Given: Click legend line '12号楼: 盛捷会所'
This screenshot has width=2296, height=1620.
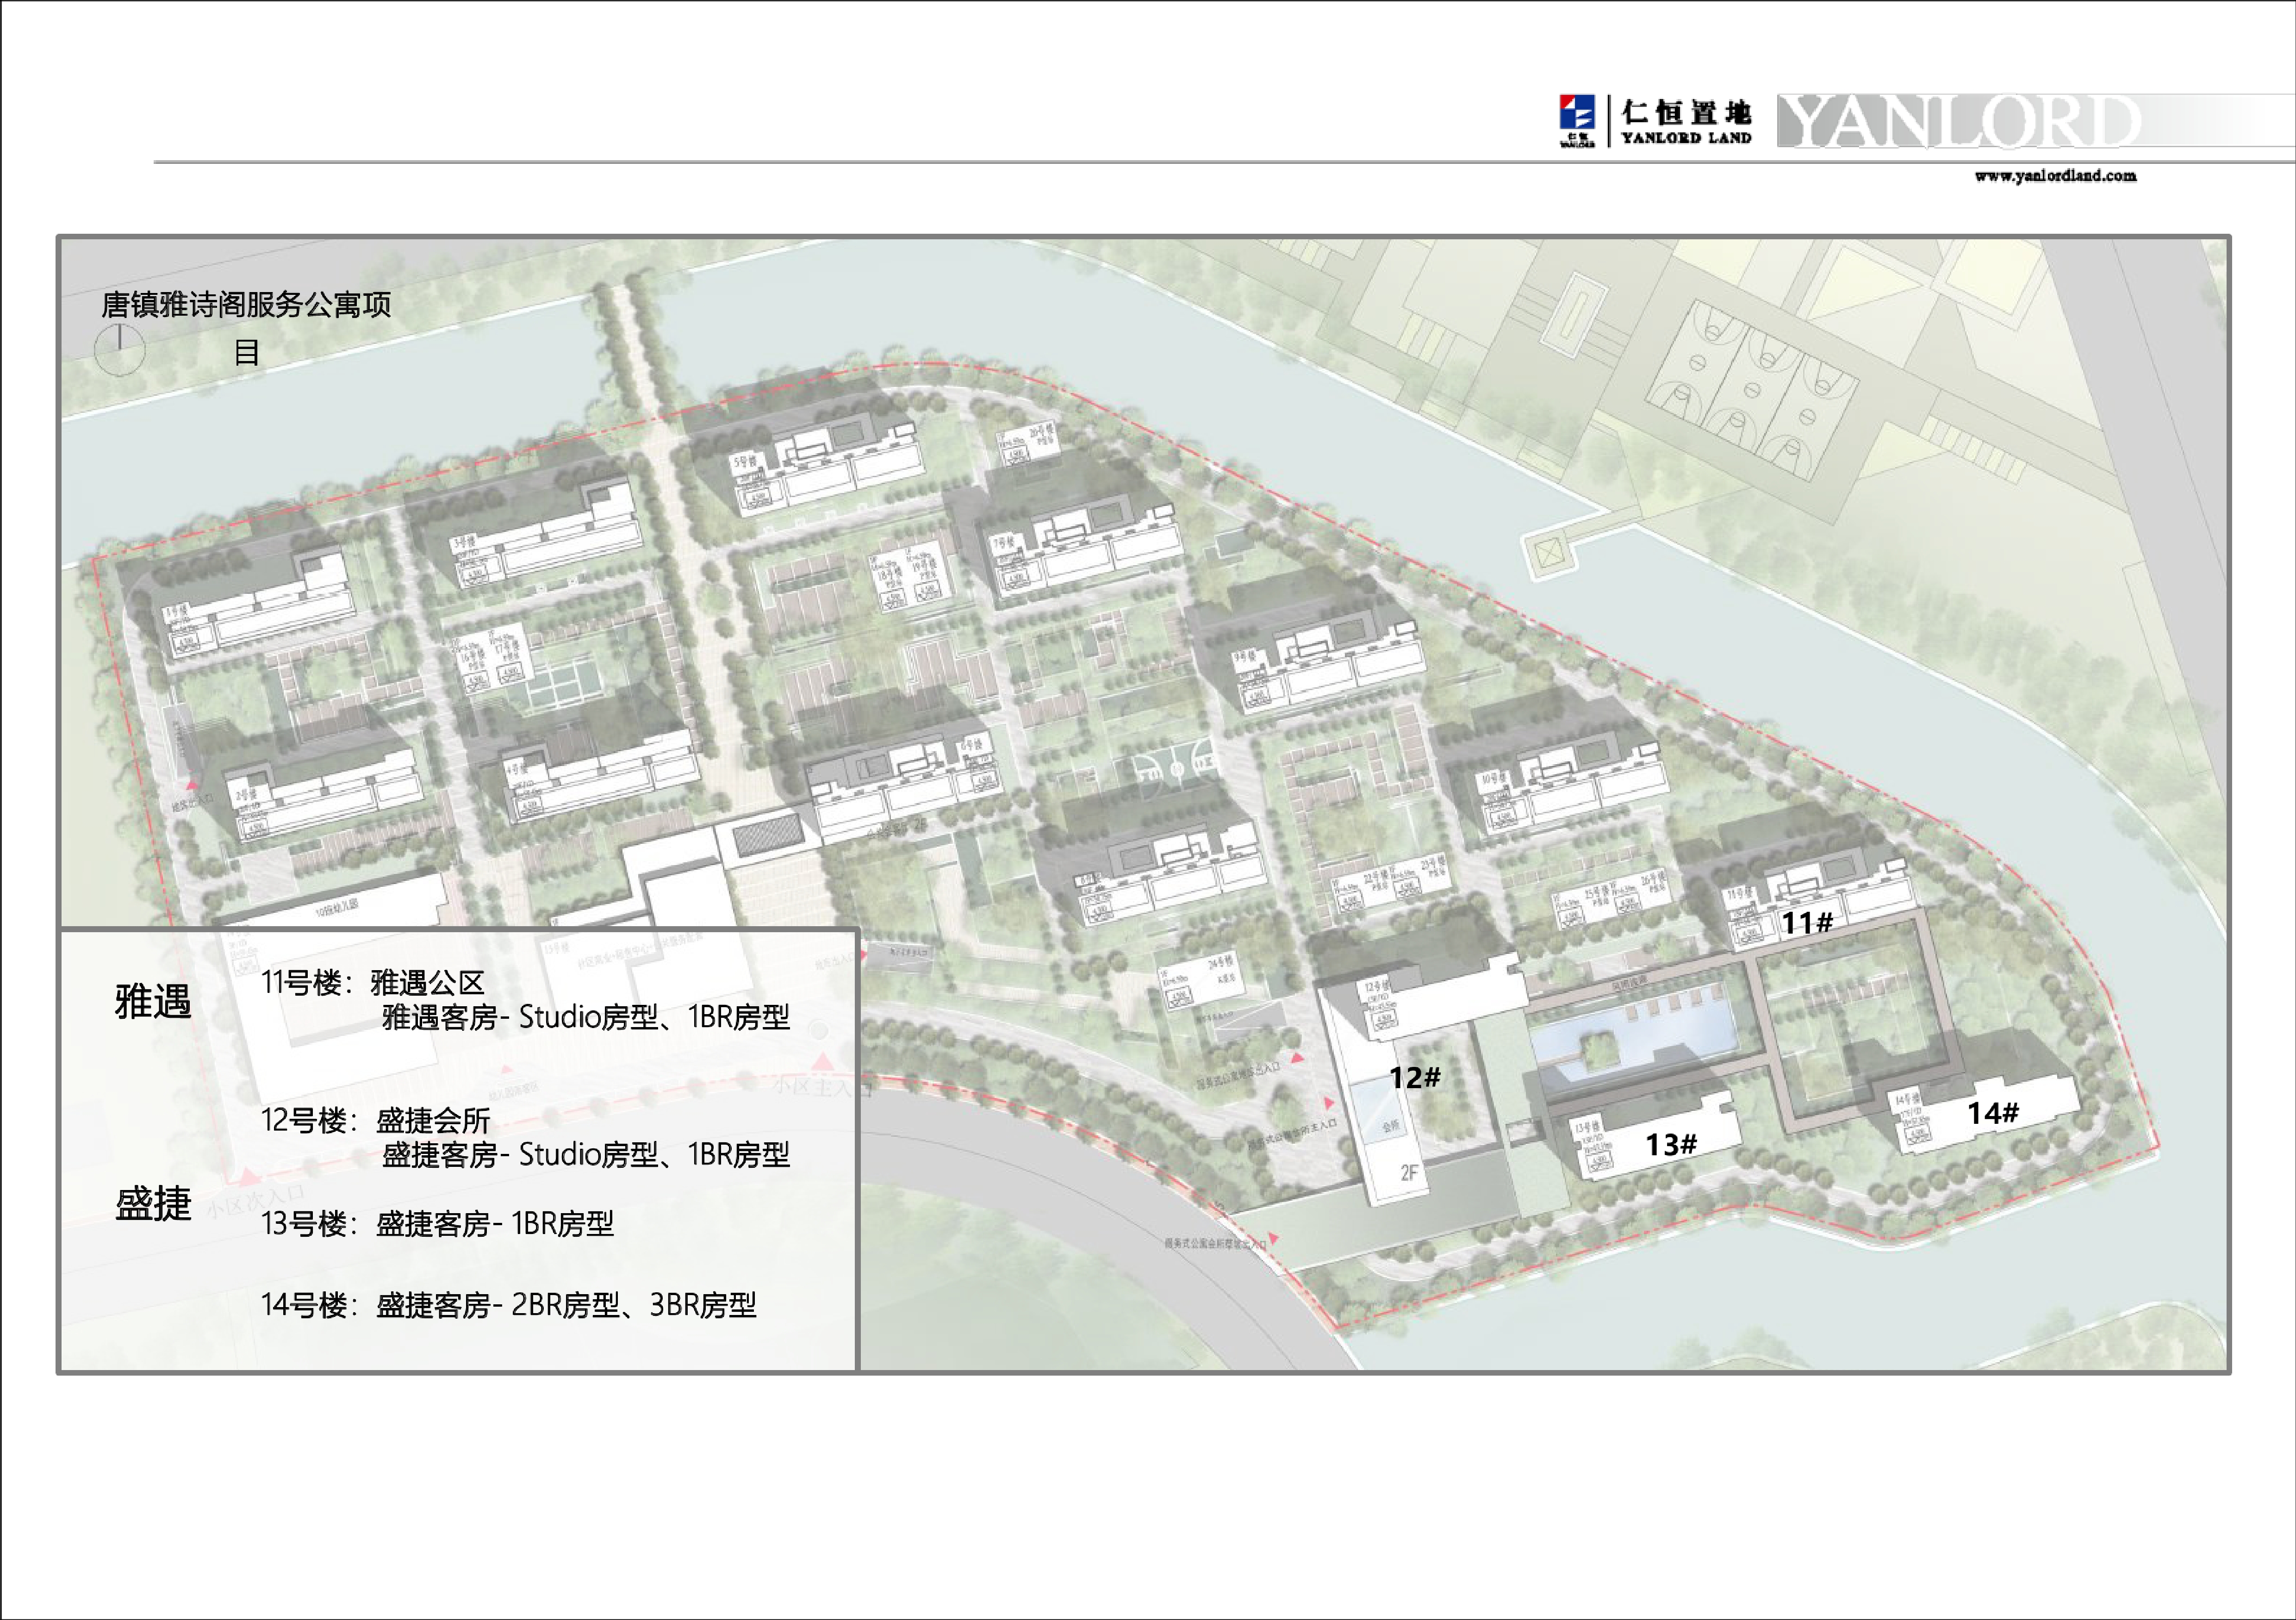Looking at the screenshot, I should [x=376, y=1120].
